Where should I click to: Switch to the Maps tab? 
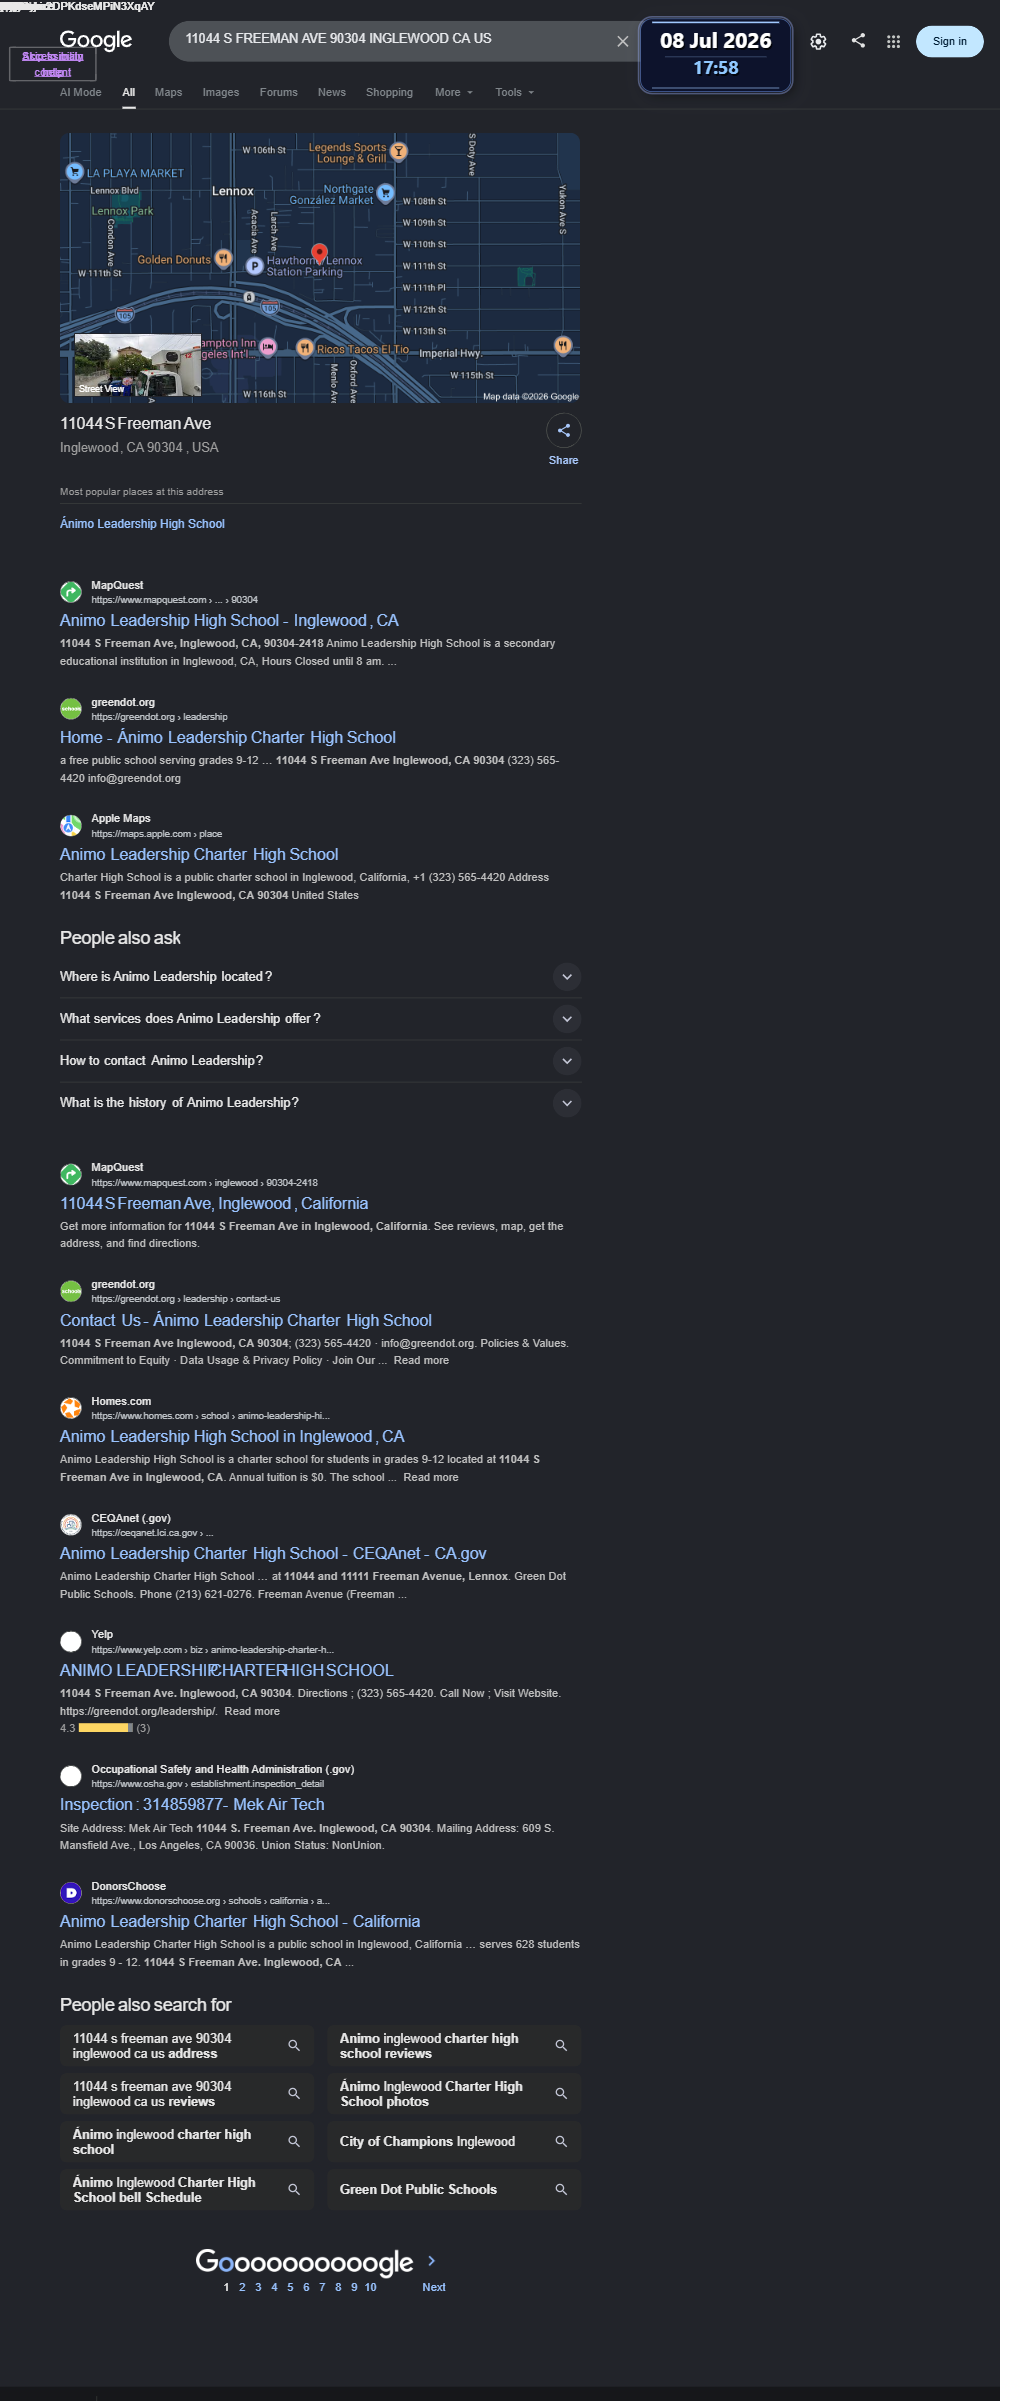[168, 92]
